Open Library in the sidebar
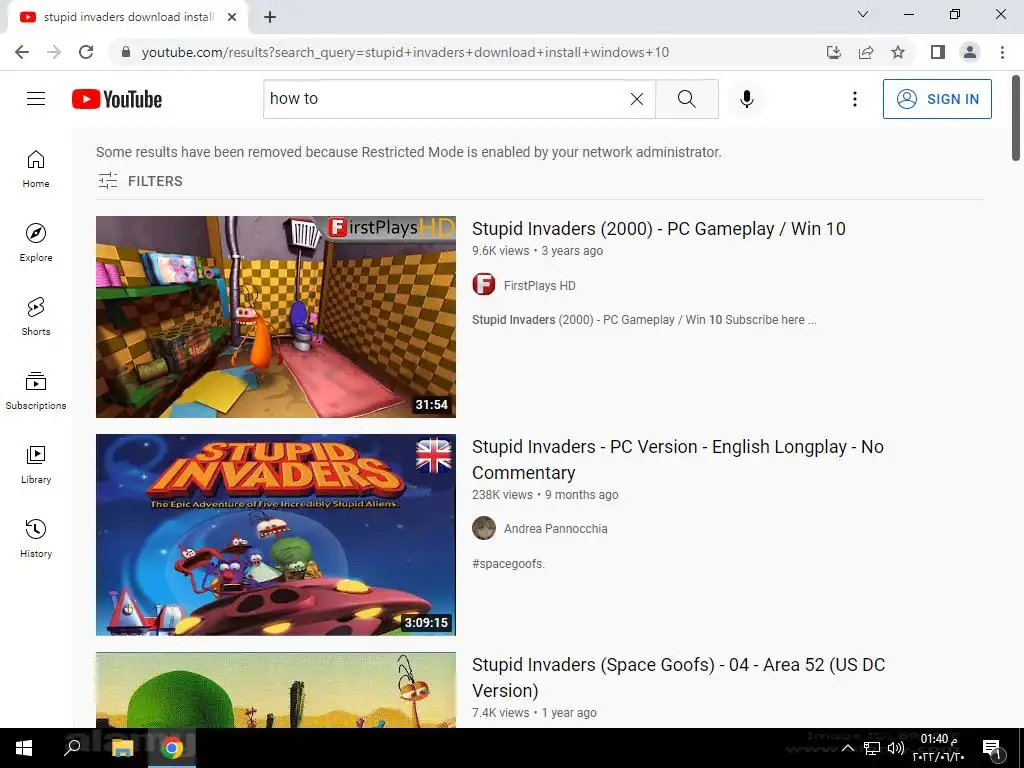 (x=36, y=464)
